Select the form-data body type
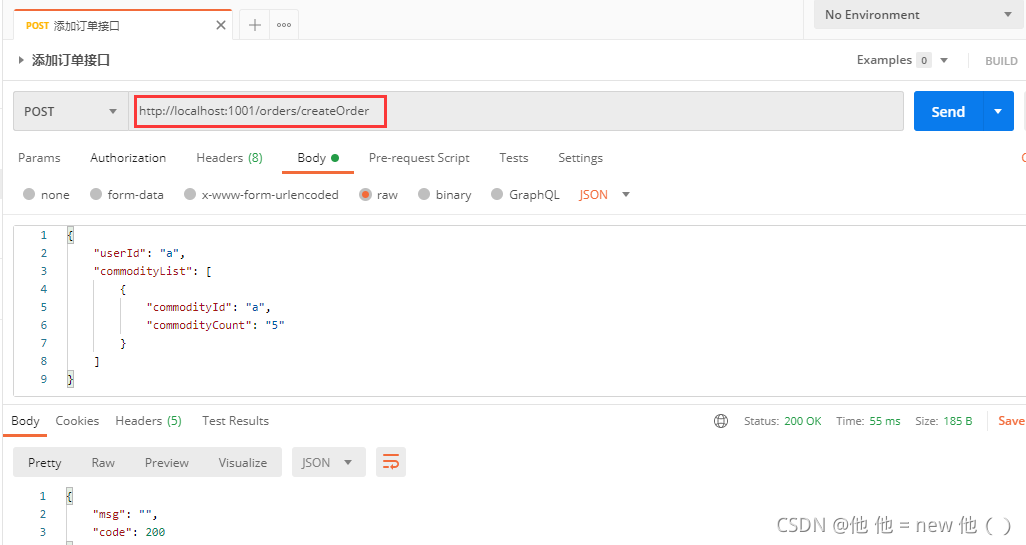 click(127, 194)
